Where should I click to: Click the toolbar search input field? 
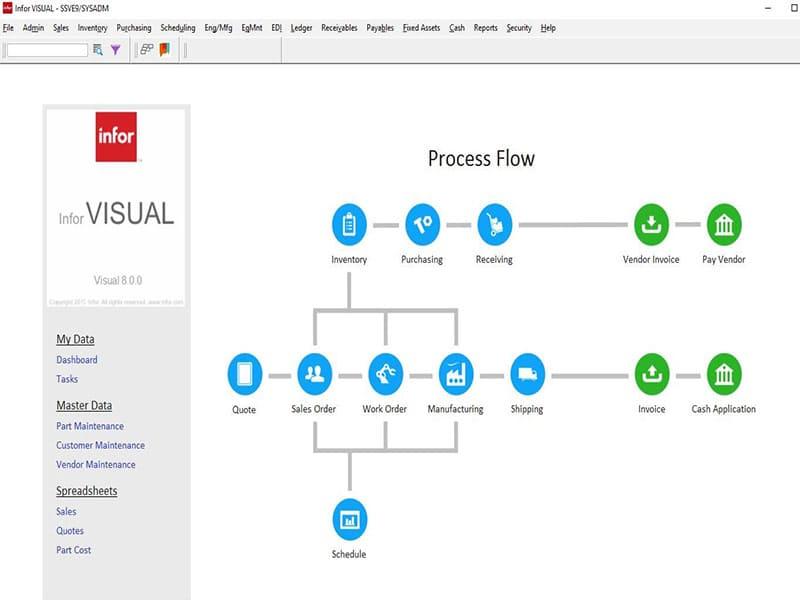[47, 50]
